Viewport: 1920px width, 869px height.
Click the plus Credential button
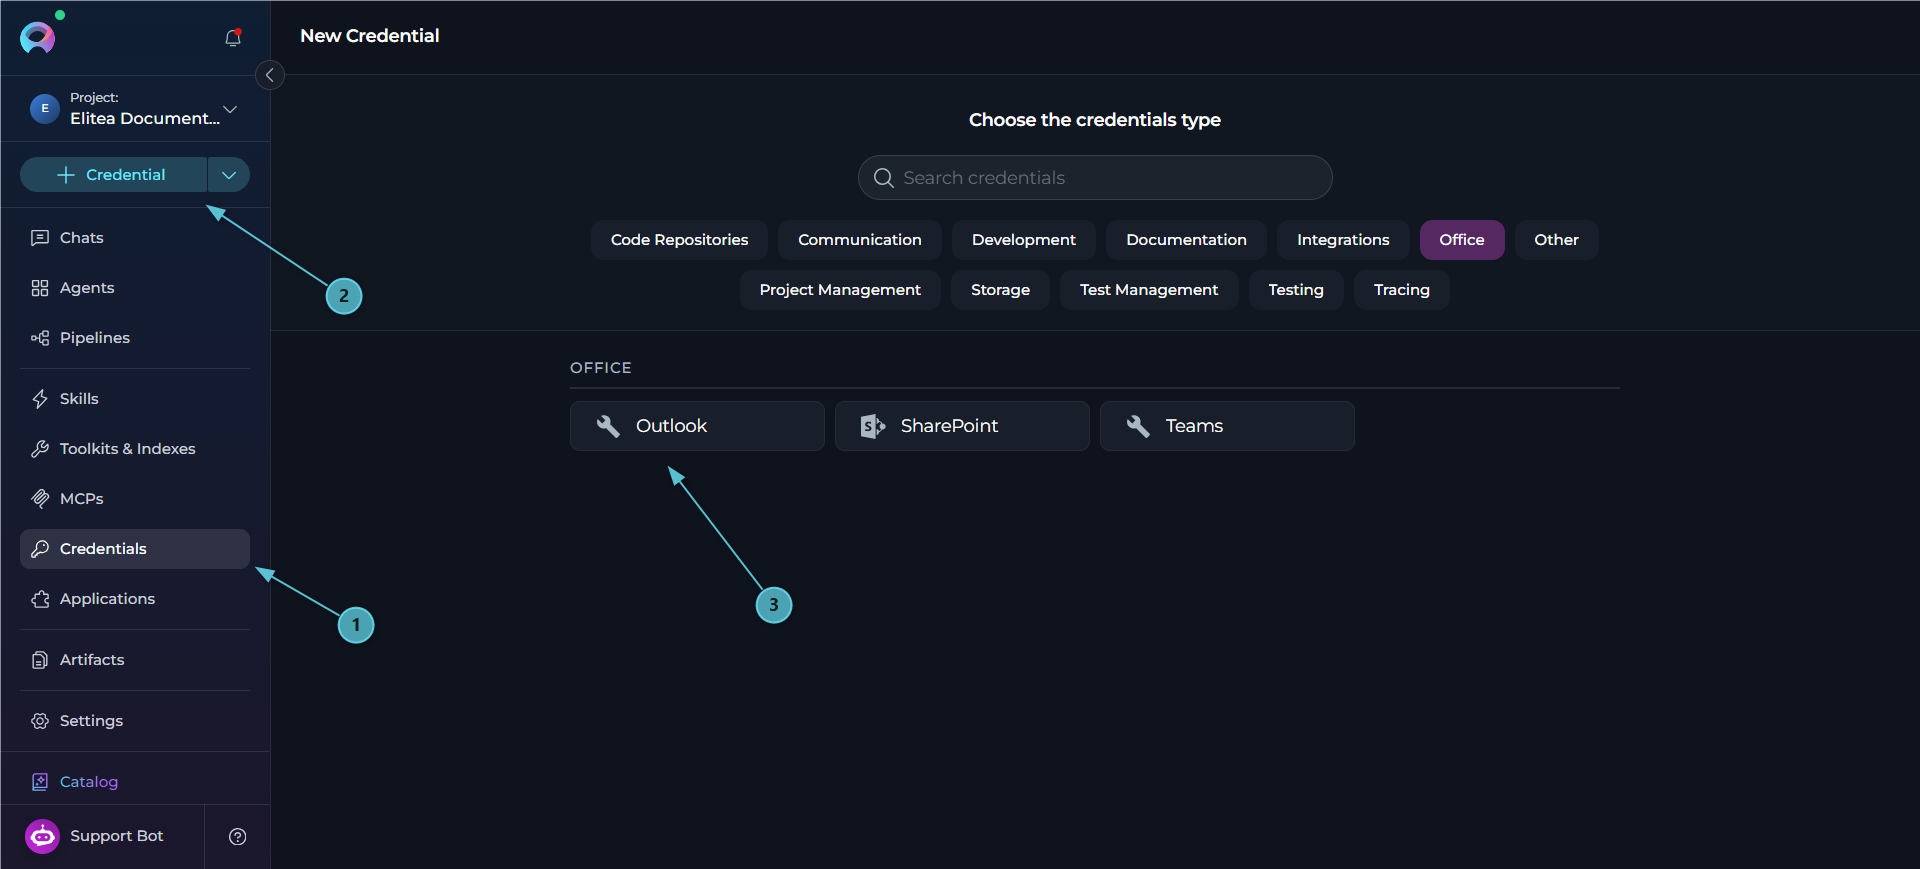113,175
